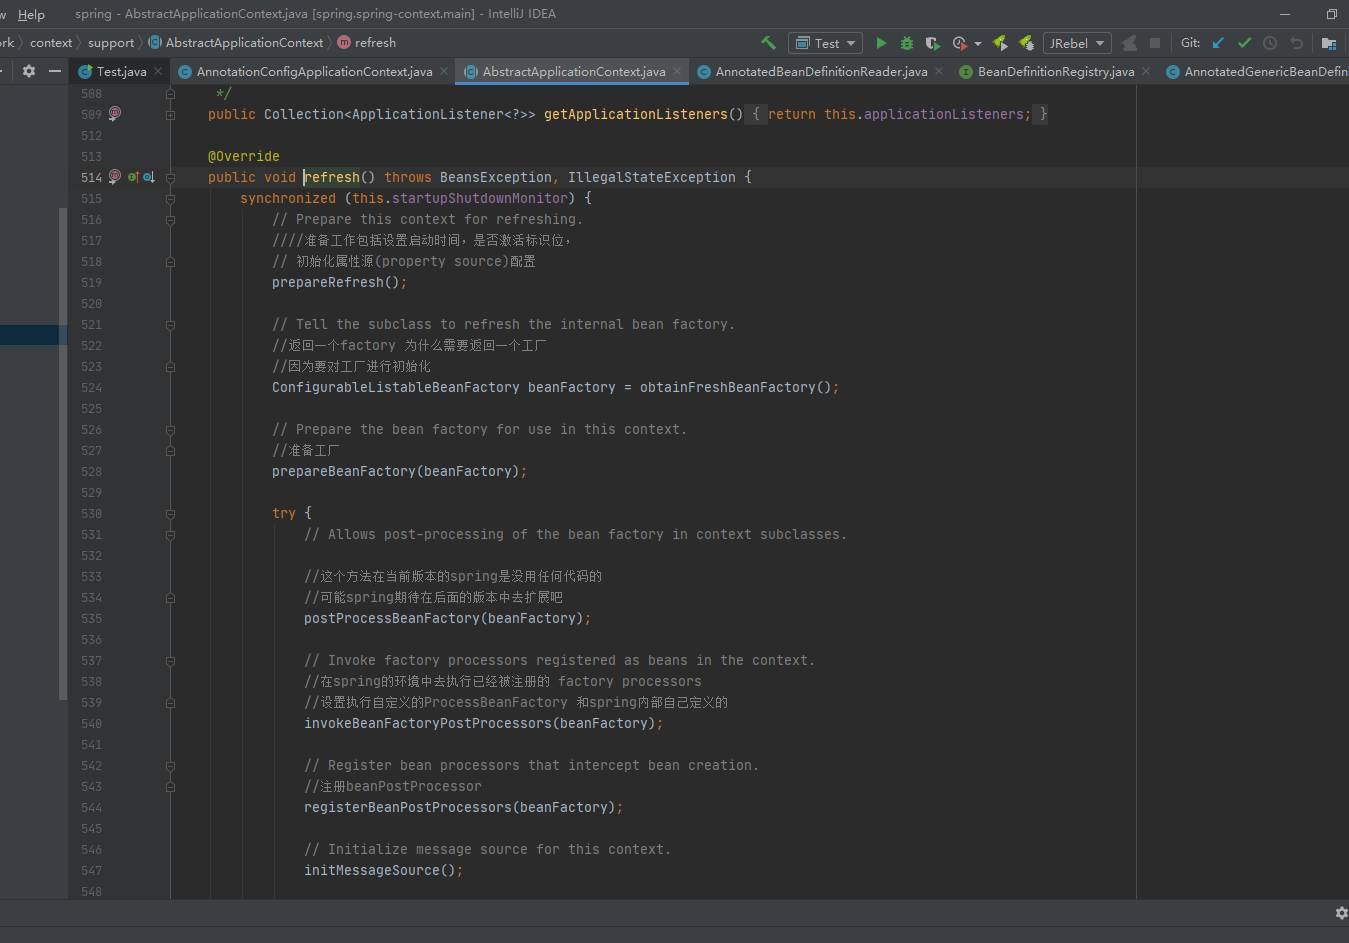Commit changes with the green checkmark
Image resolution: width=1349 pixels, height=943 pixels.
pyautogui.click(x=1244, y=43)
